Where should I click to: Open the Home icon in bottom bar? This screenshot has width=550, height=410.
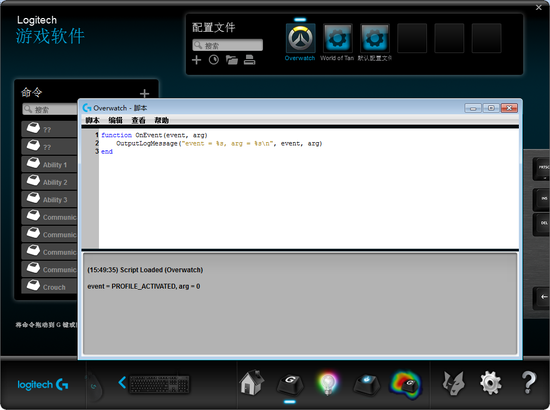tap(251, 382)
